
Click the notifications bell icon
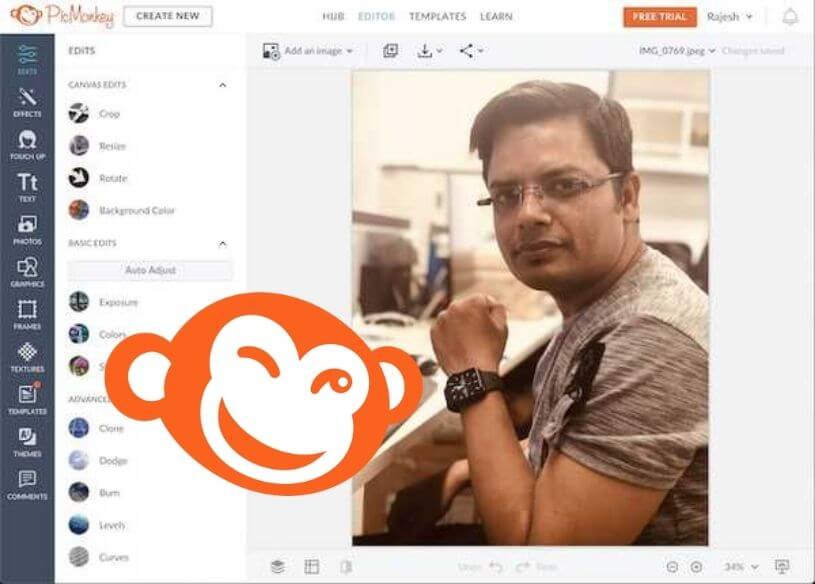click(790, 17)
